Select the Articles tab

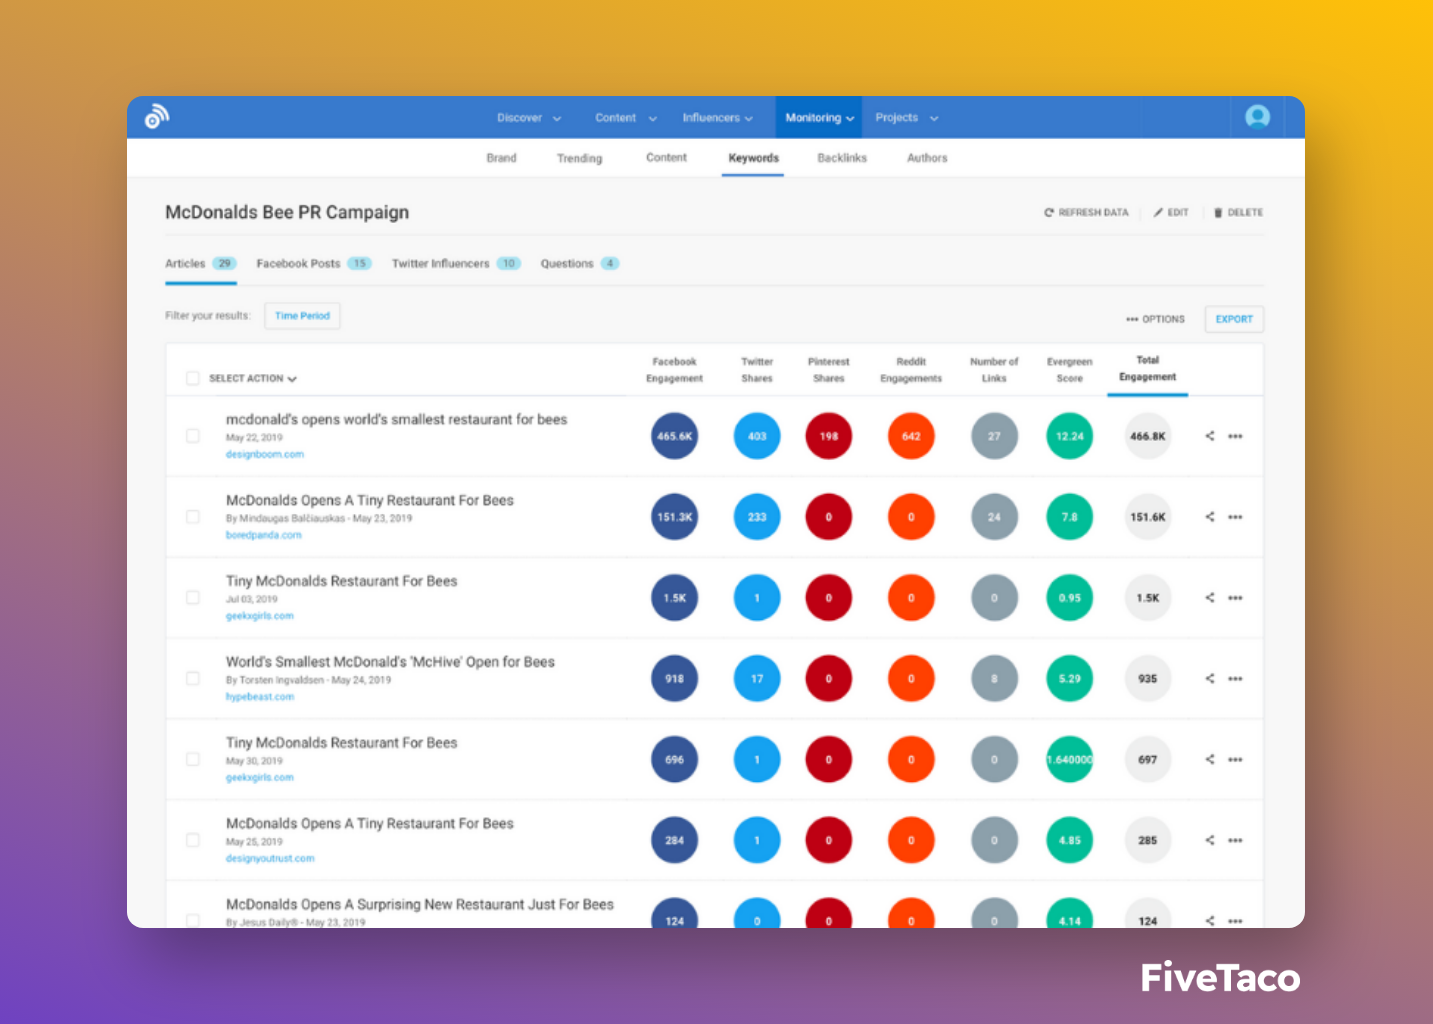200,264
